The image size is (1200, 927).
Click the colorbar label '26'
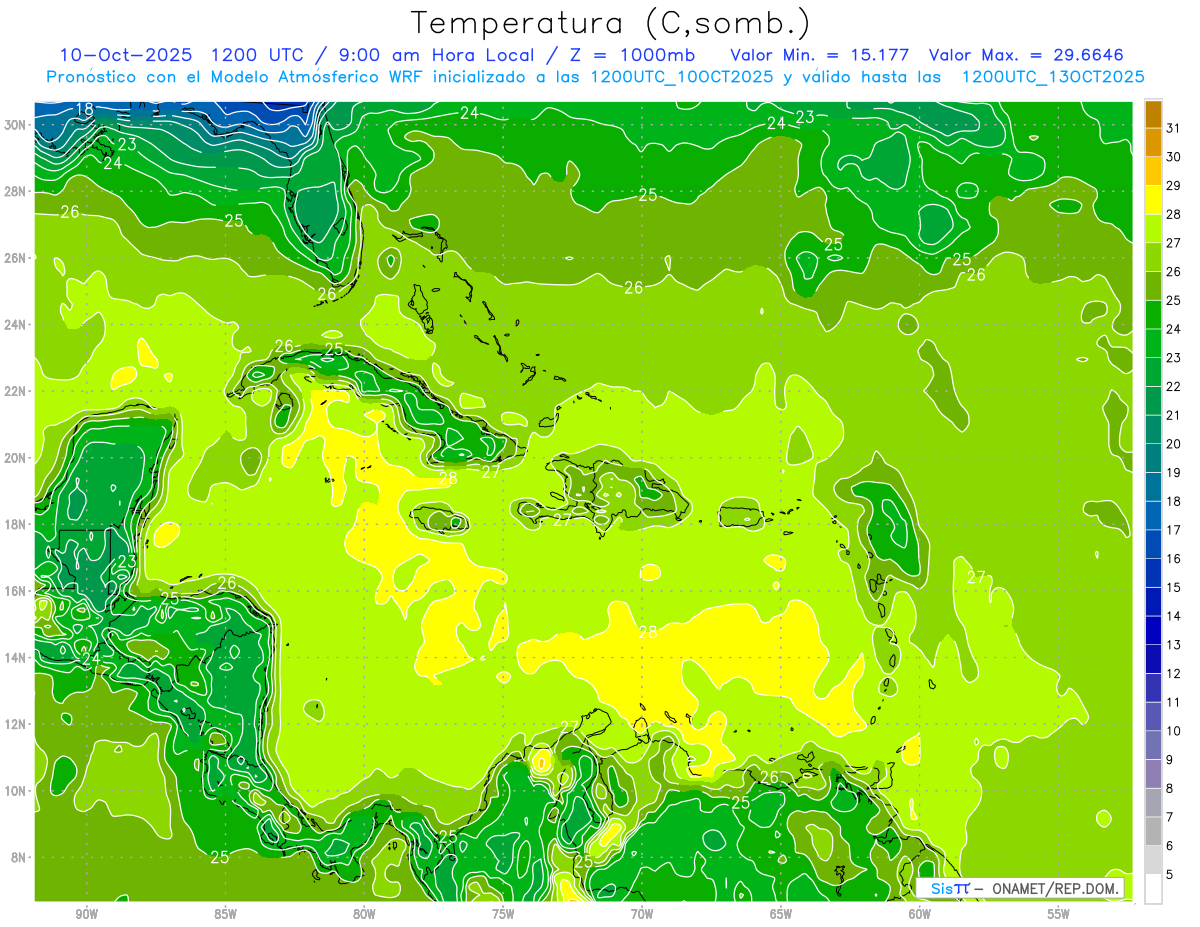tap(1173, 271)
